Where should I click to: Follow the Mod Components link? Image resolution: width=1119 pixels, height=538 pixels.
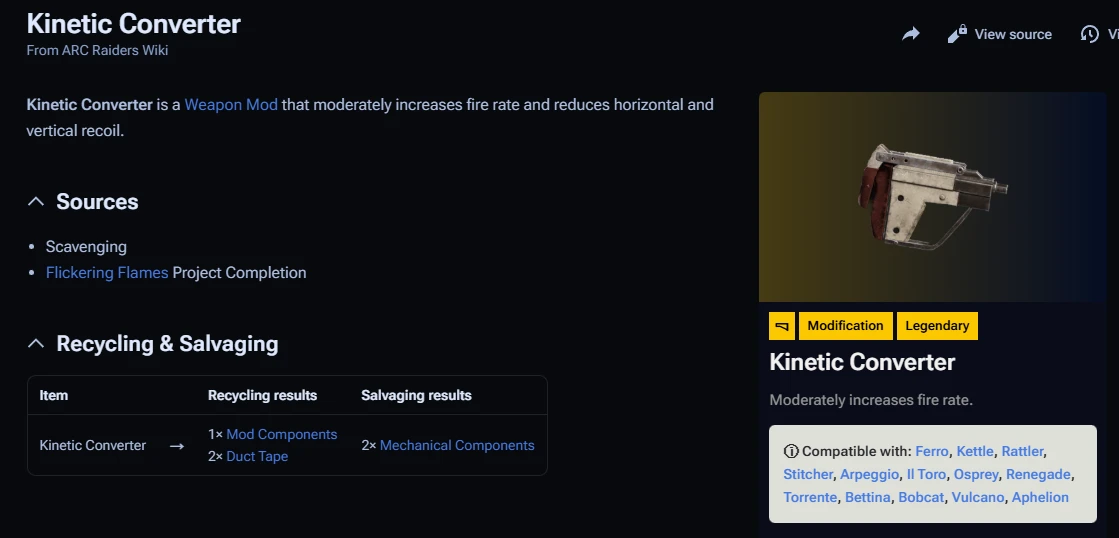[281, 434]
